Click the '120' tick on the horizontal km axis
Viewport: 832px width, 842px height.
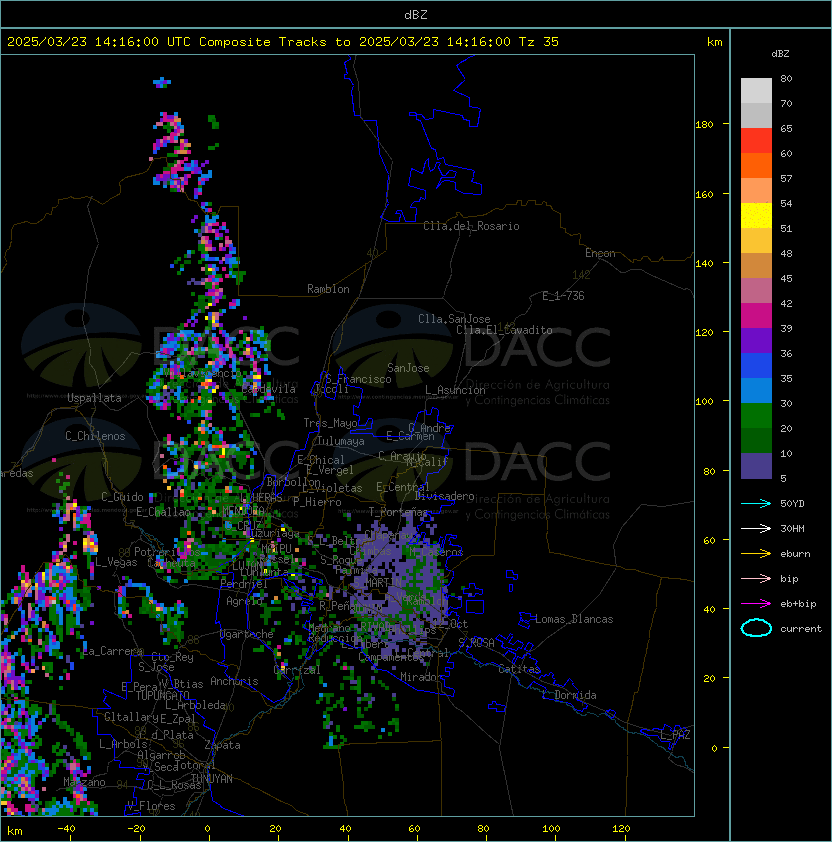621,829
